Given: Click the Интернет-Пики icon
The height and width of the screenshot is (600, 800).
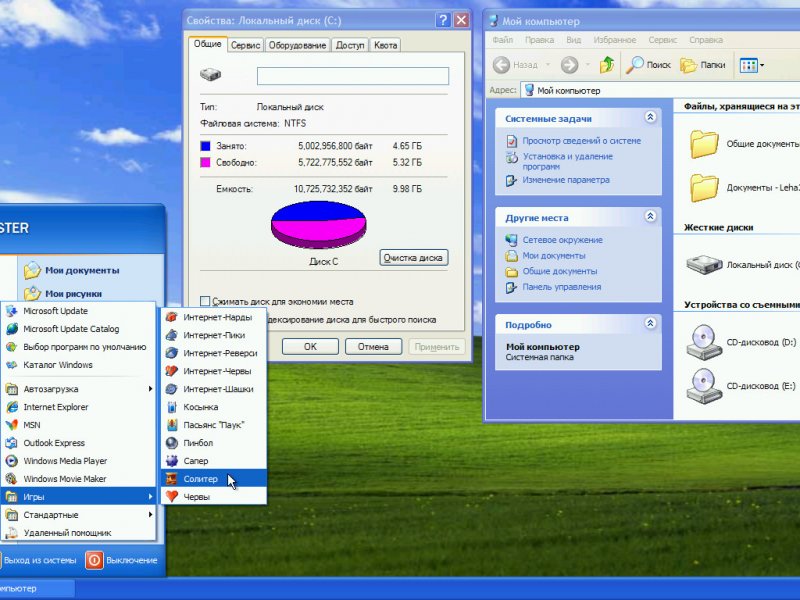Looking at the screenshot, I should coord(172,335).
